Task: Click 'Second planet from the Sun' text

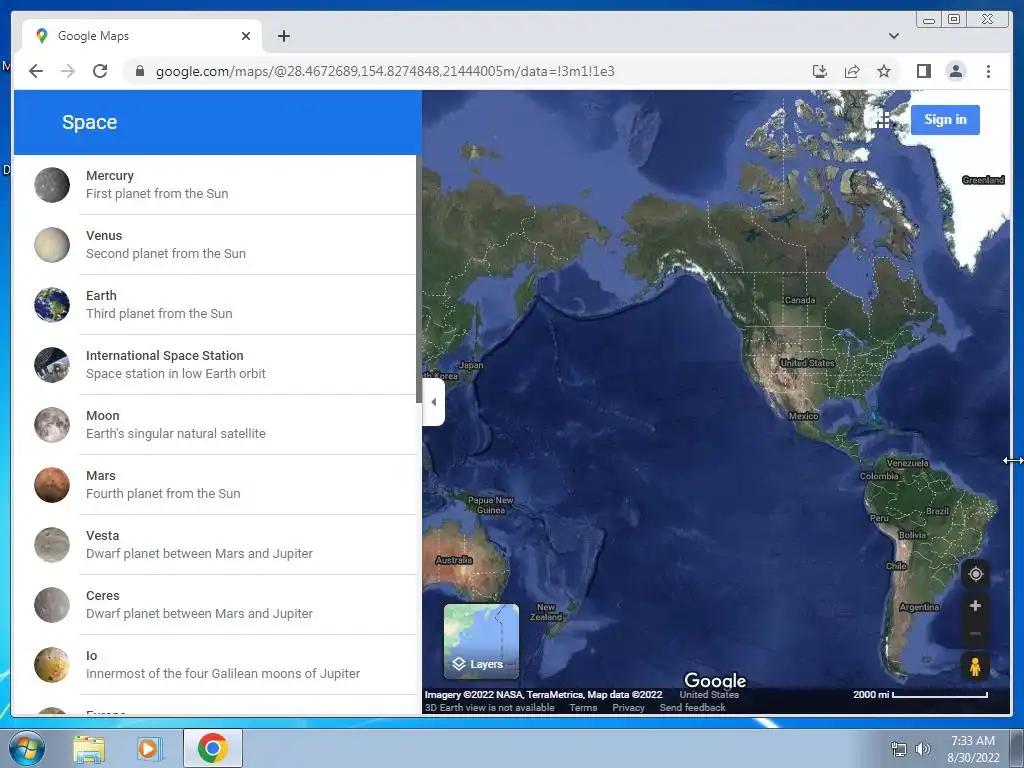Action: (166, 253)
